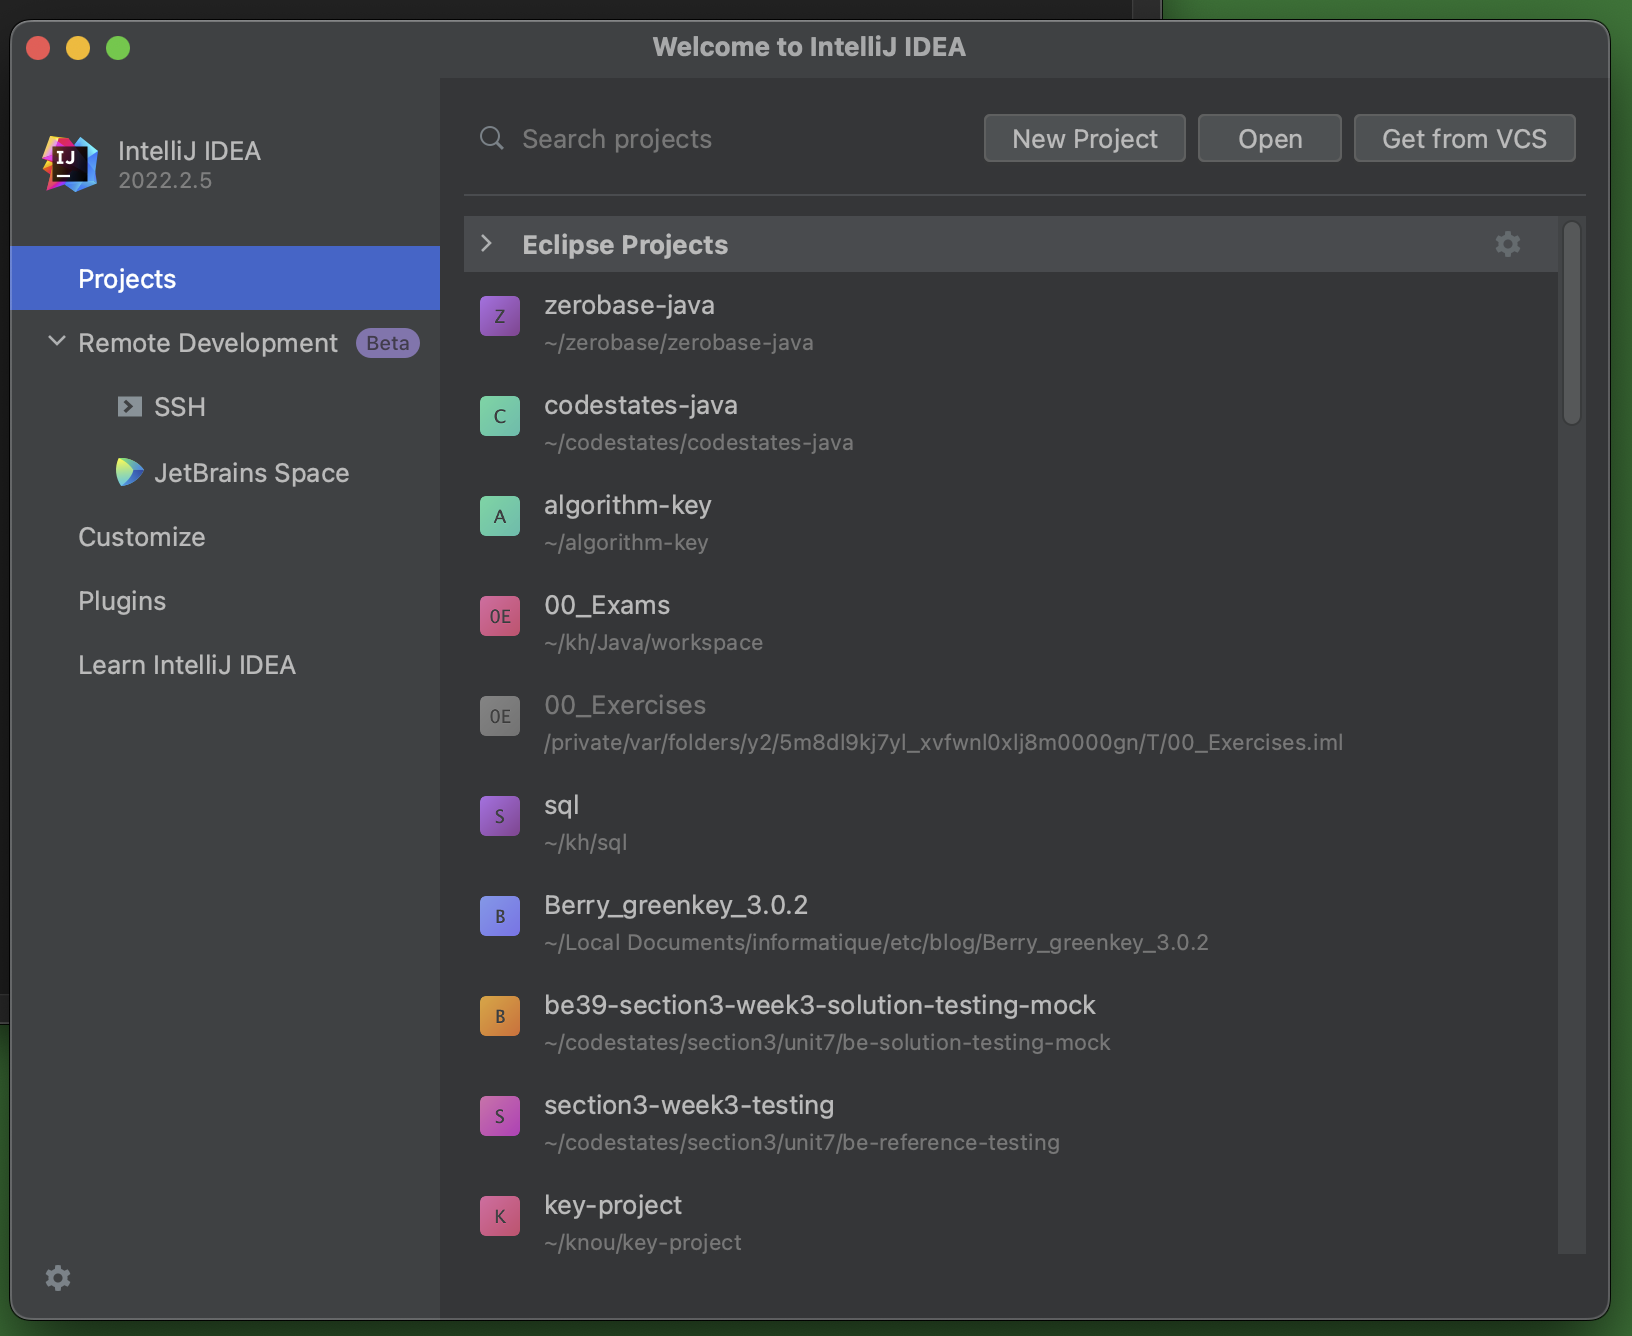Click the green A icon of algorithm-key
The image size is (1632, 1336).
click(x=500, y=516)
